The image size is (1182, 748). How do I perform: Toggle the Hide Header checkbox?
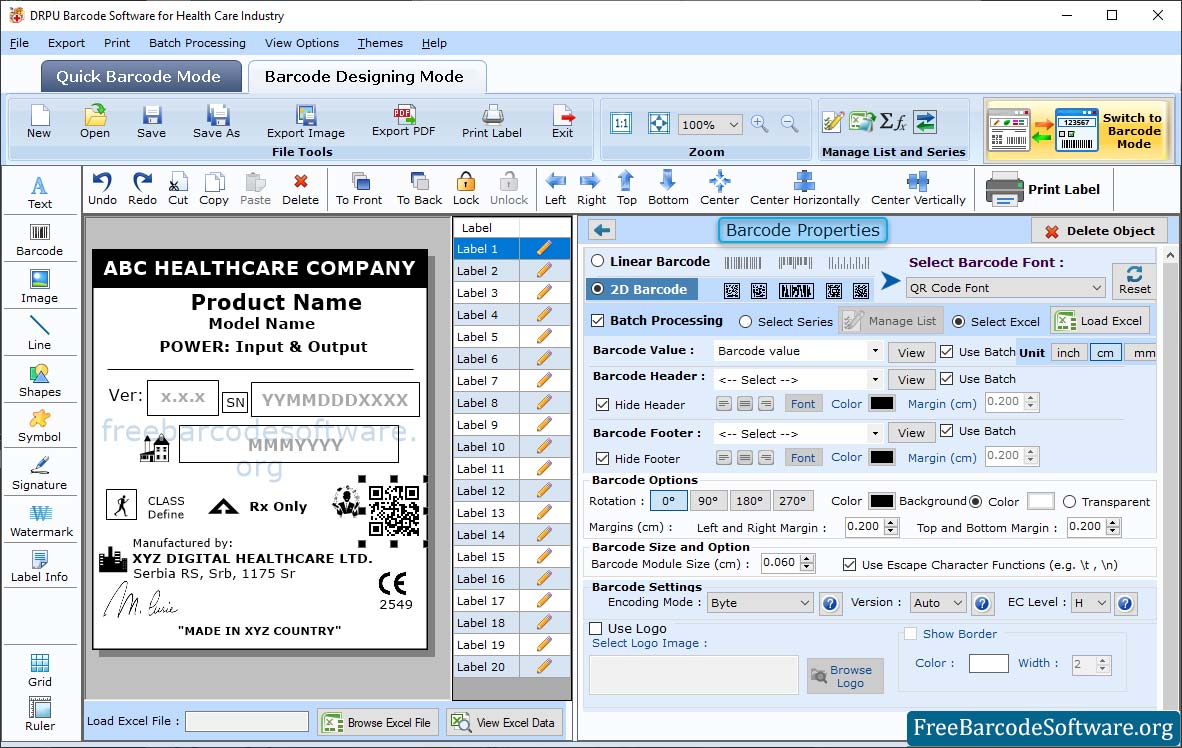coord(602,404)
